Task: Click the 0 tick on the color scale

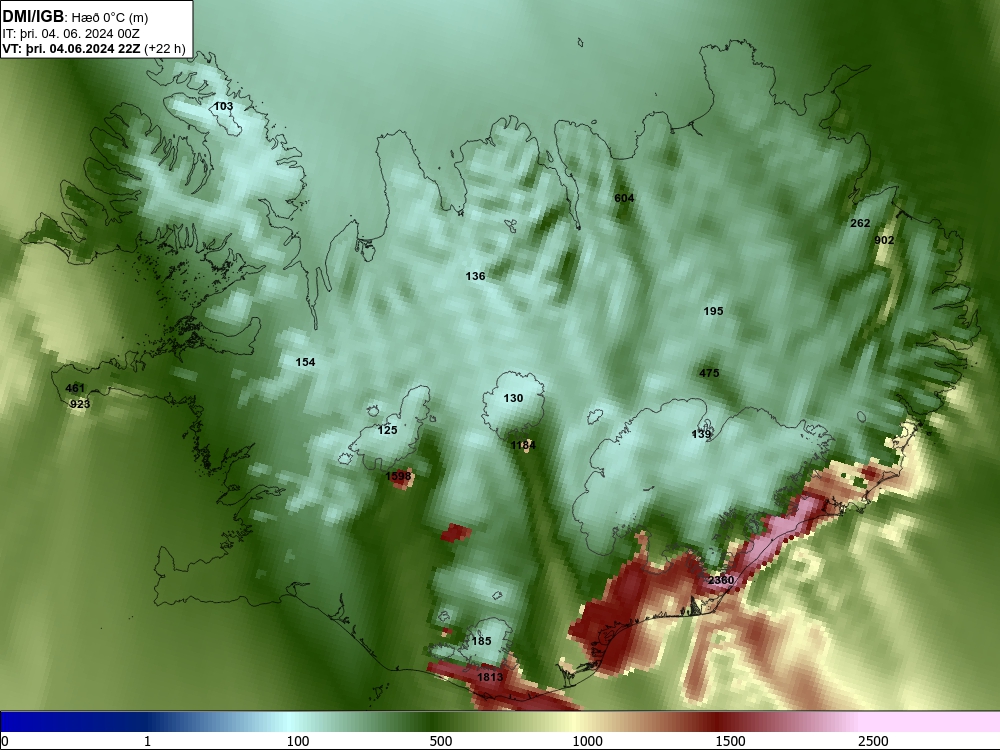Action: coord(6,741)
